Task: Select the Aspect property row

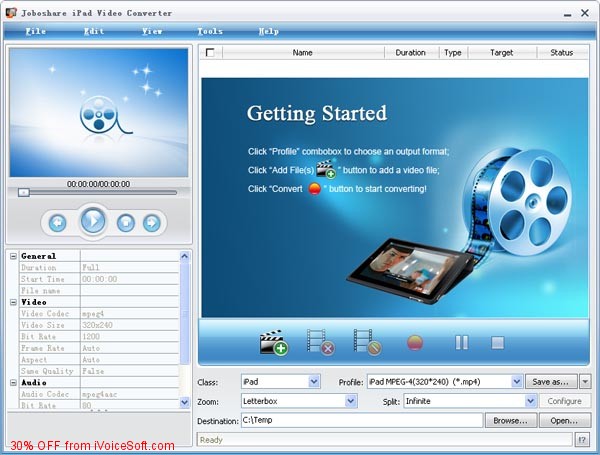Action: point(99,360)
